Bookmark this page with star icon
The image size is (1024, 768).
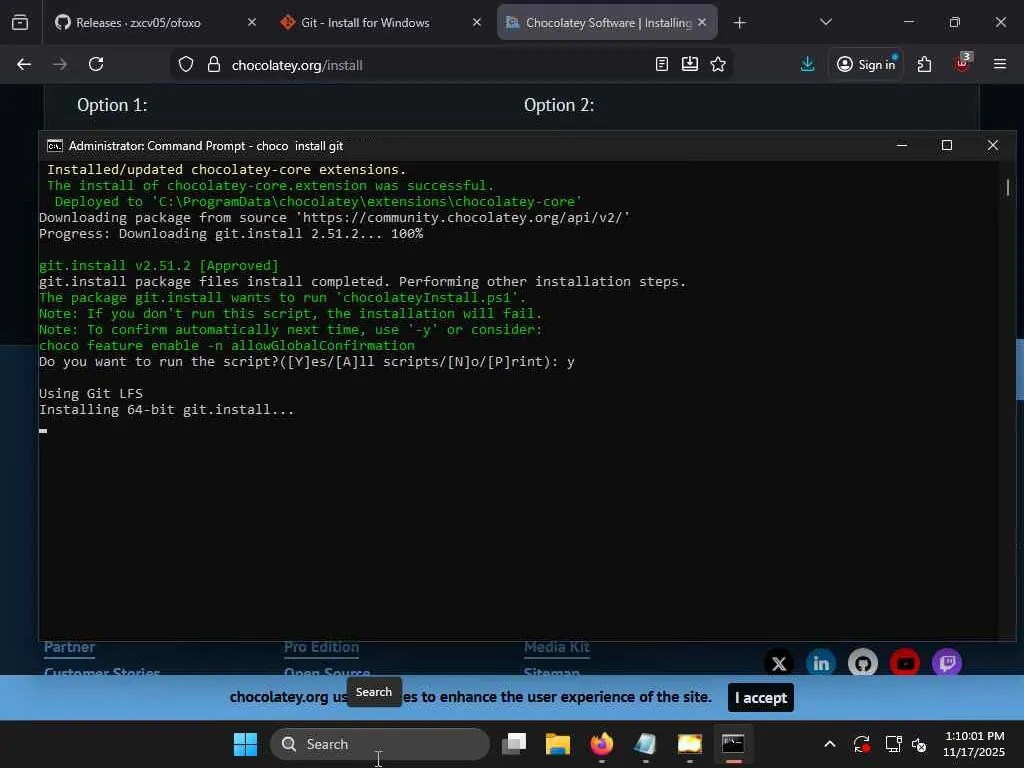coord(718,64)
